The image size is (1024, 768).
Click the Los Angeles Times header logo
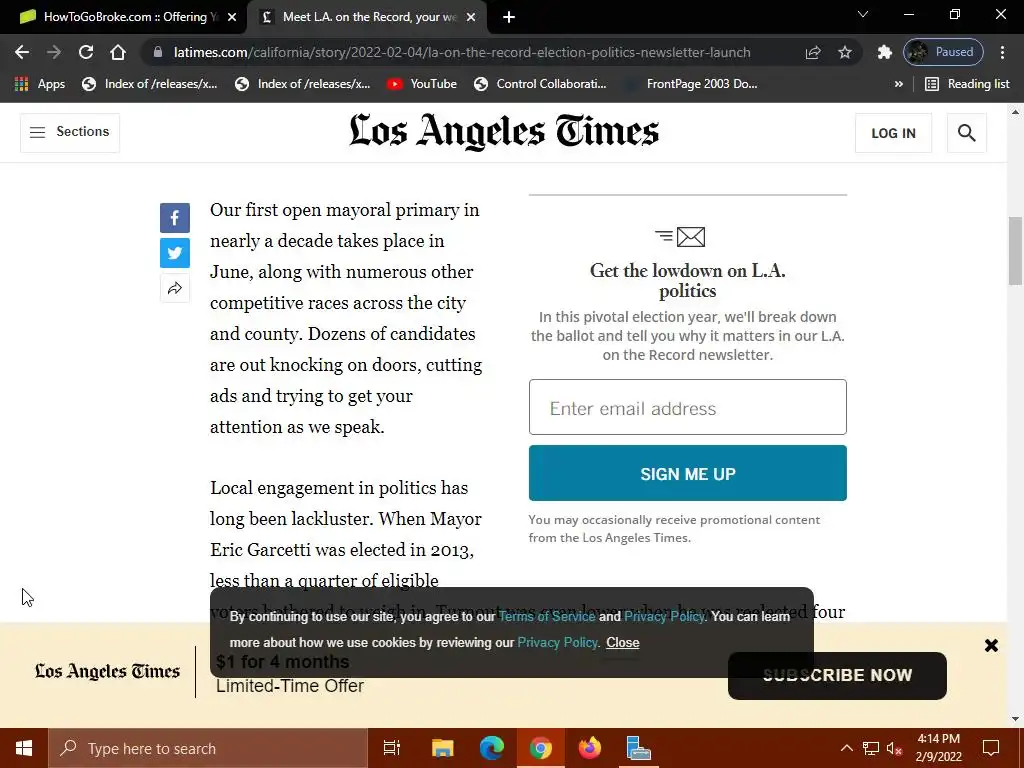point(504,131)
